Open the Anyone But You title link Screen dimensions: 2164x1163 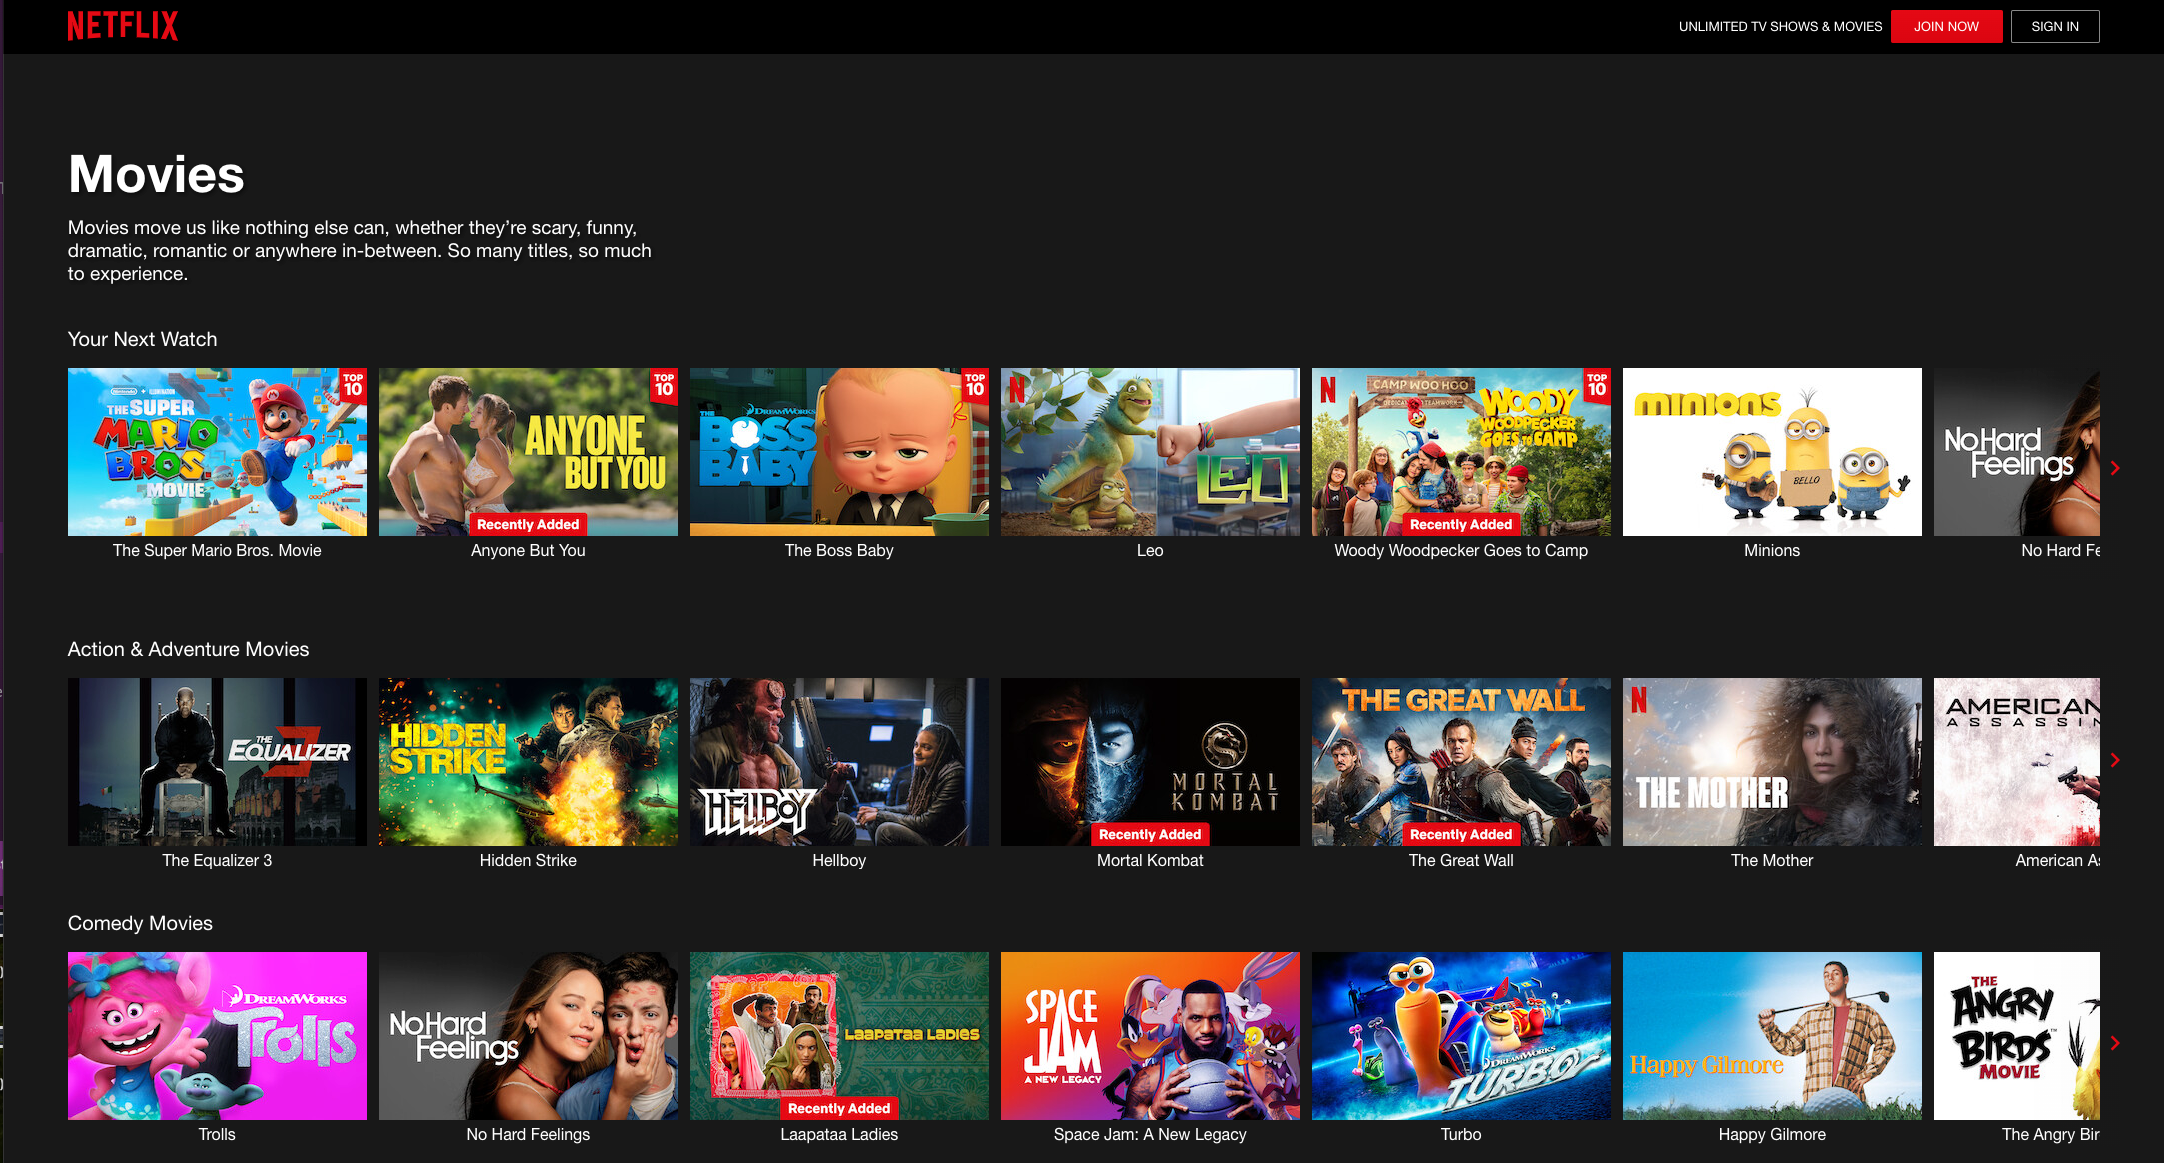pos(527,550)
